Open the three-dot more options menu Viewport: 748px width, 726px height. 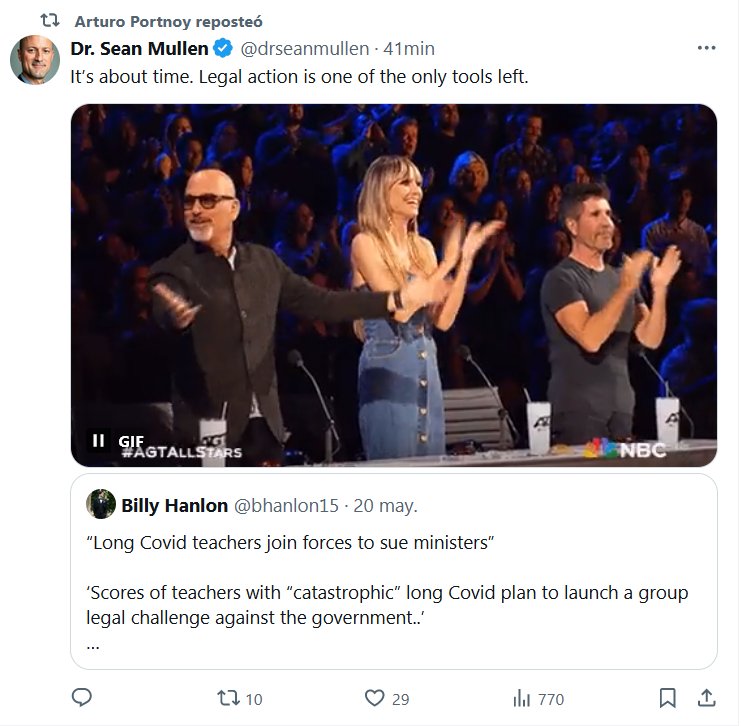706,48
